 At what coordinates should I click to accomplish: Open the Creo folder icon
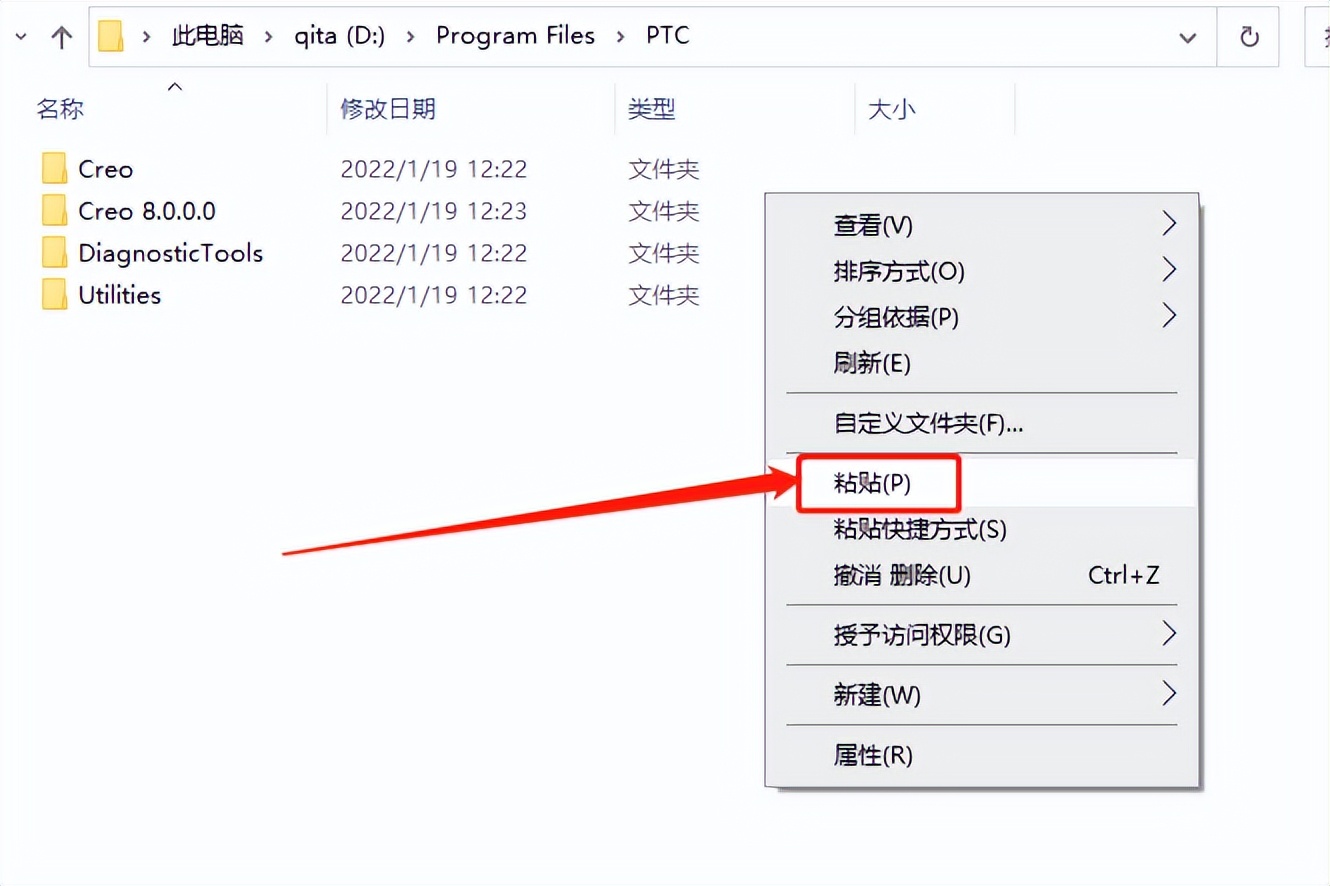click(55, 169)
